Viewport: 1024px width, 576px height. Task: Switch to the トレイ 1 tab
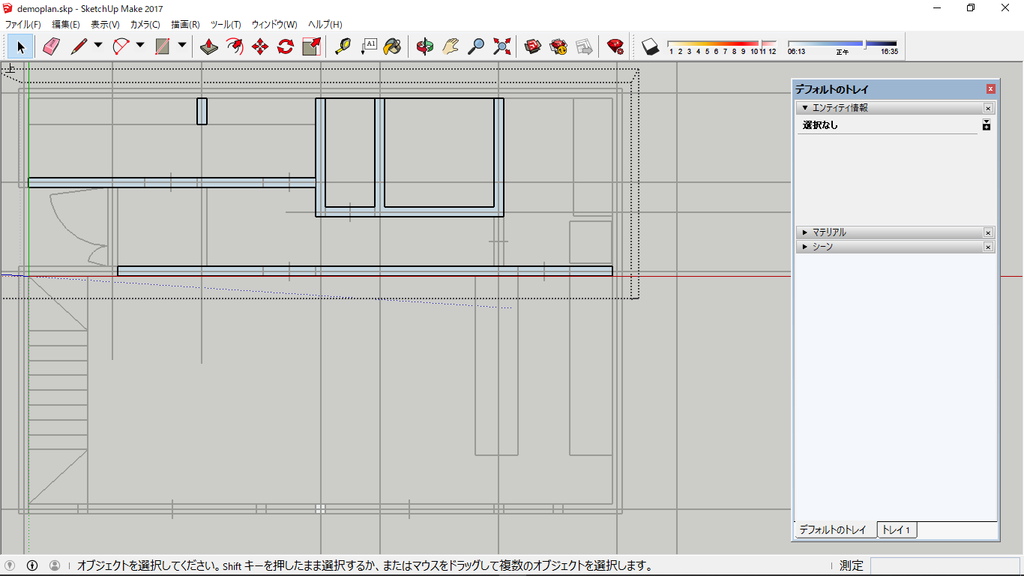(896, 530)
